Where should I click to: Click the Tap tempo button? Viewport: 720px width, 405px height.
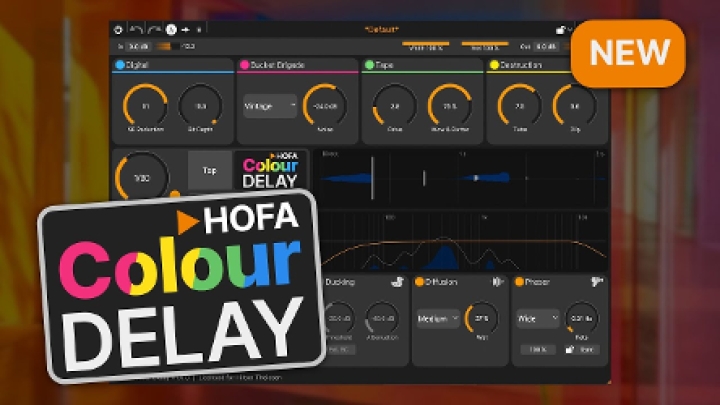point(210,170)
